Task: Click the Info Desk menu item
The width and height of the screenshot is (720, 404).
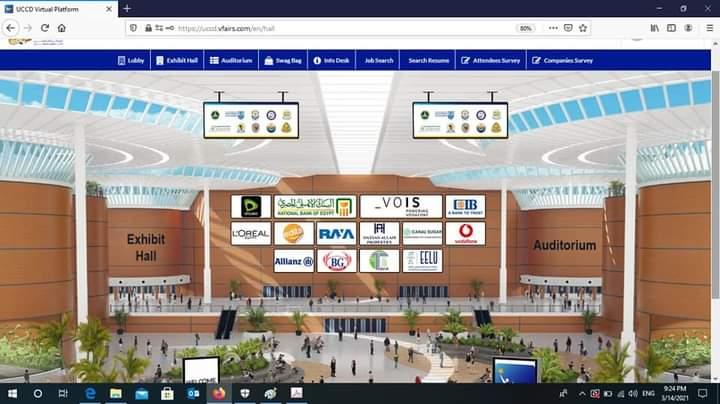Action: pyautogui.click(x=331, y=61)
